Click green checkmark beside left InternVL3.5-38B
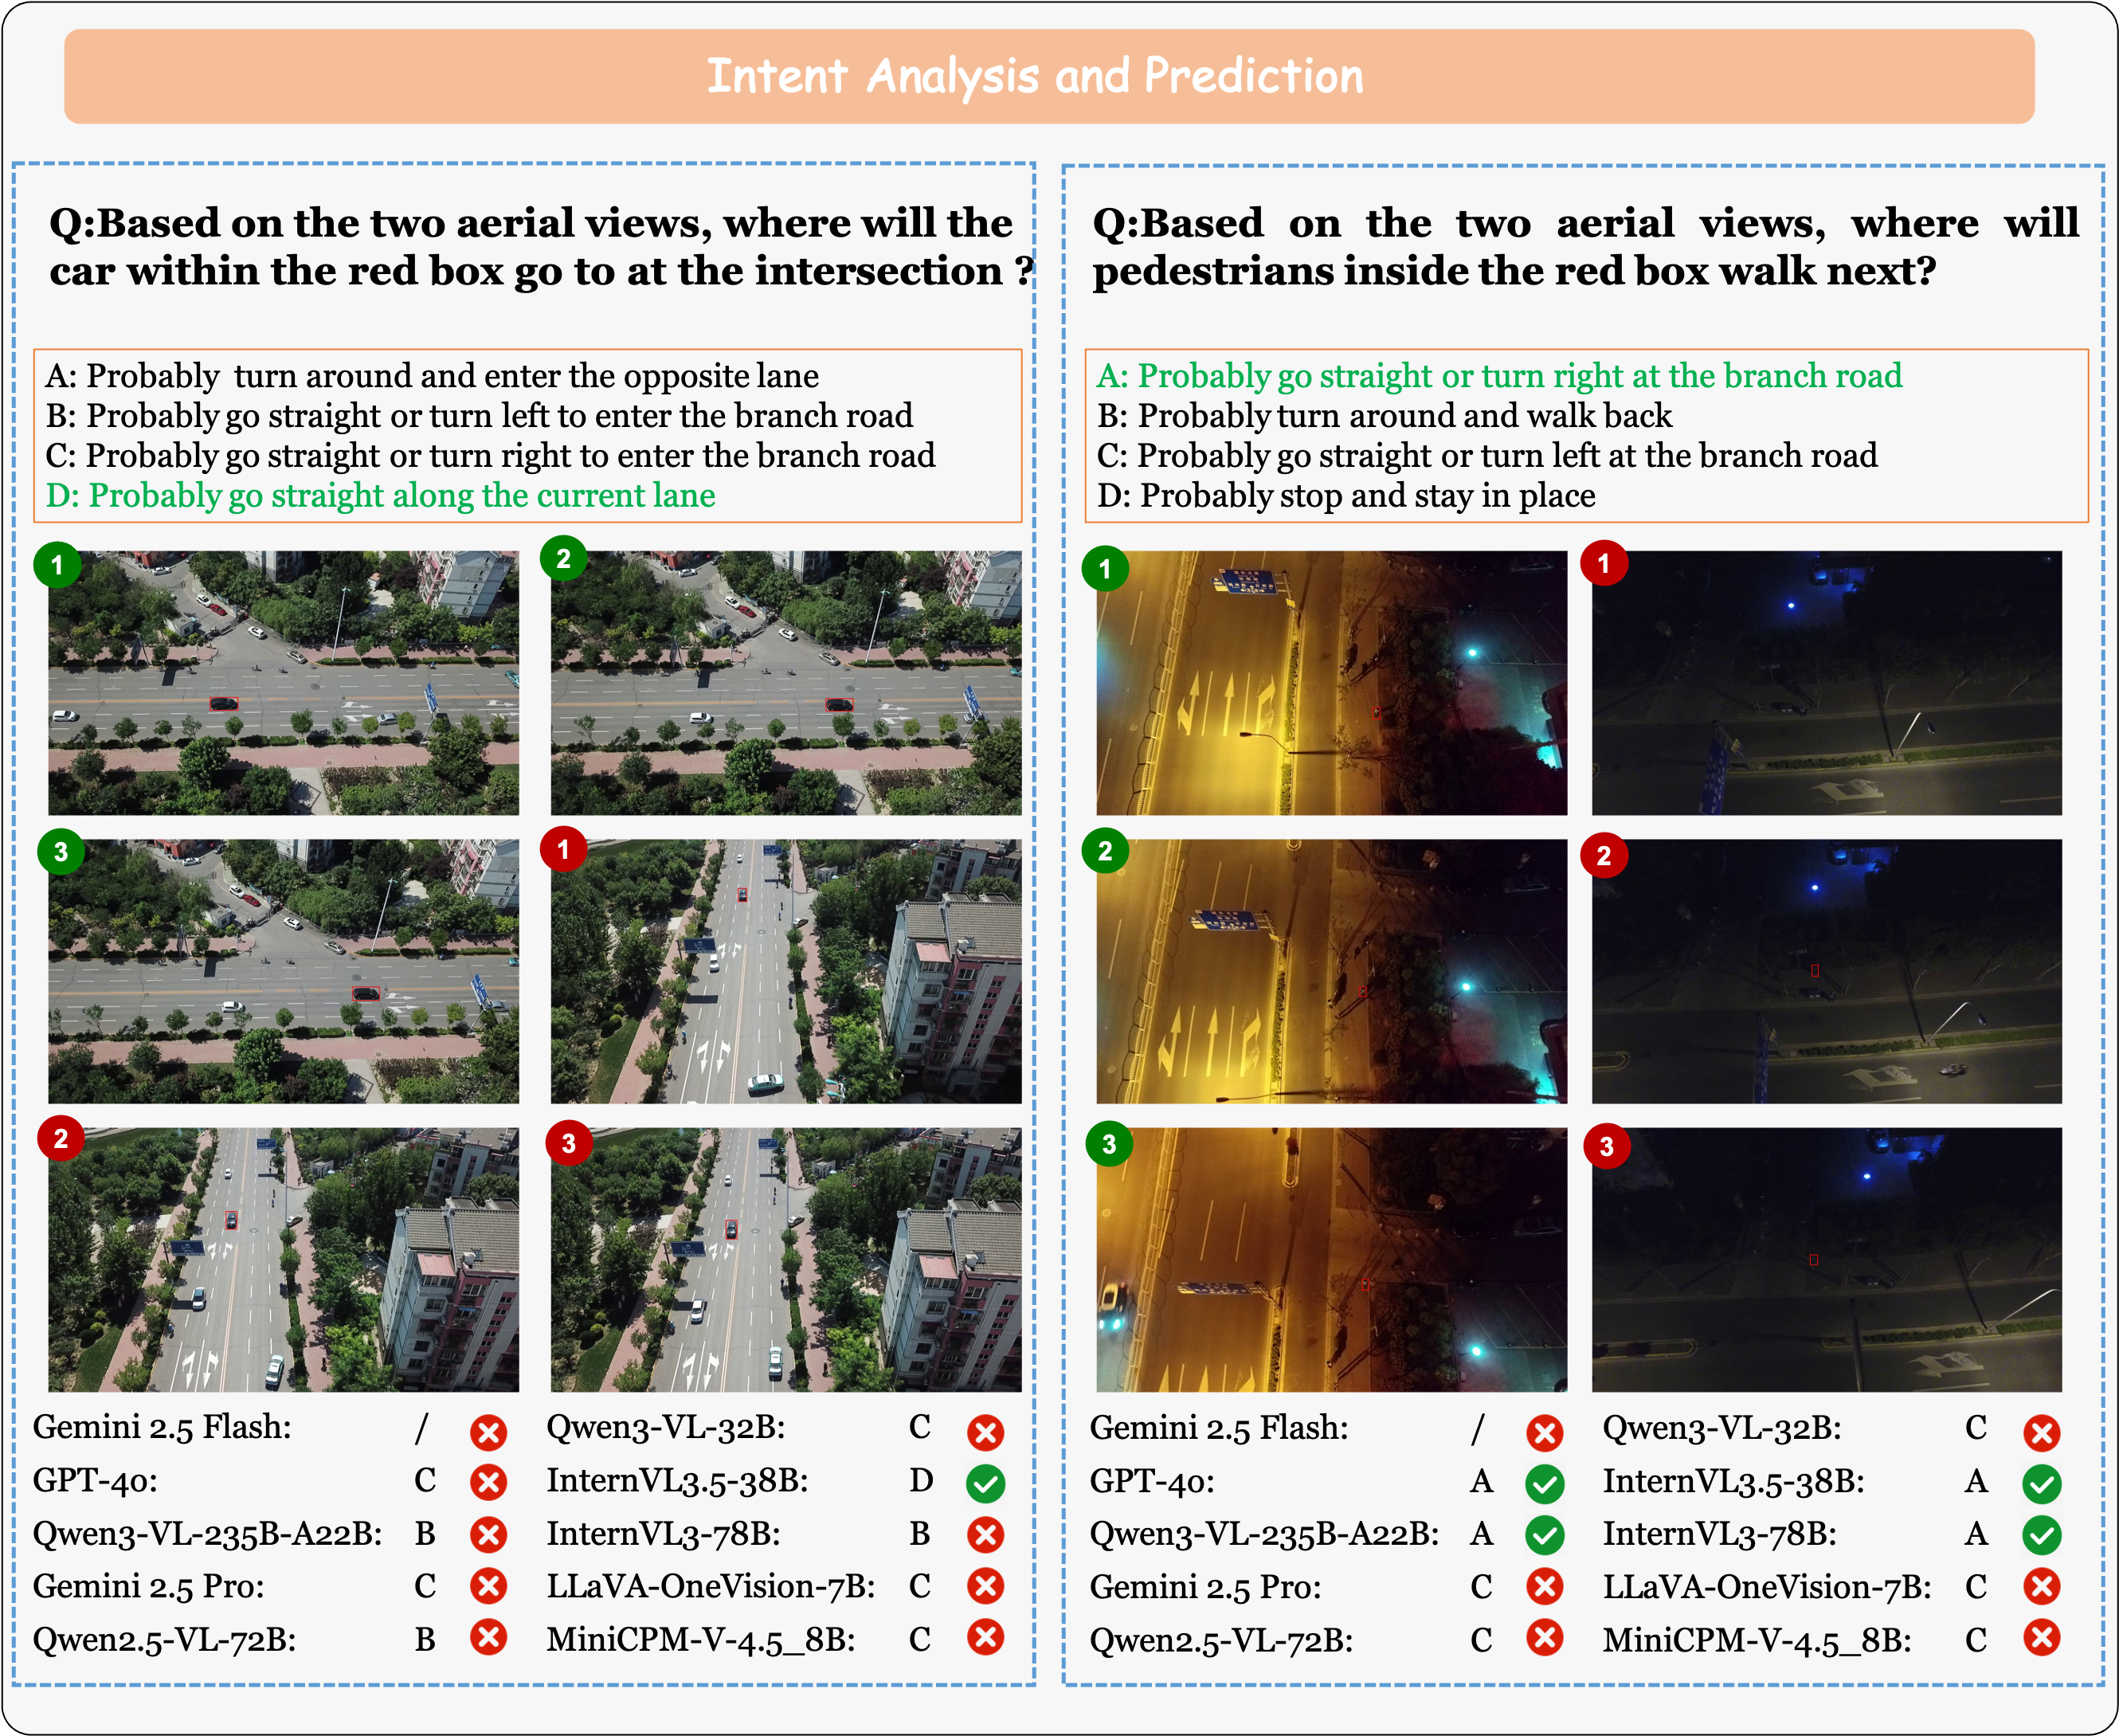2119x1736 pixels. pos(985,1483)
